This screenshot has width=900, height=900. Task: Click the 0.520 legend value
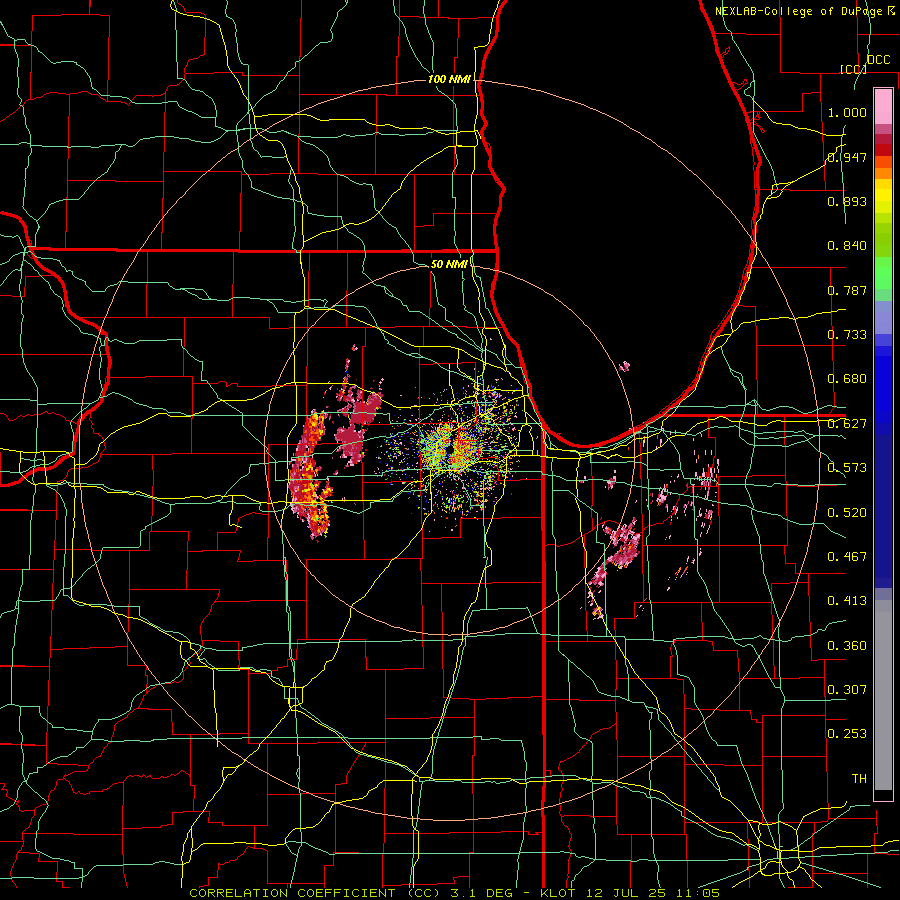pos(847,513)
